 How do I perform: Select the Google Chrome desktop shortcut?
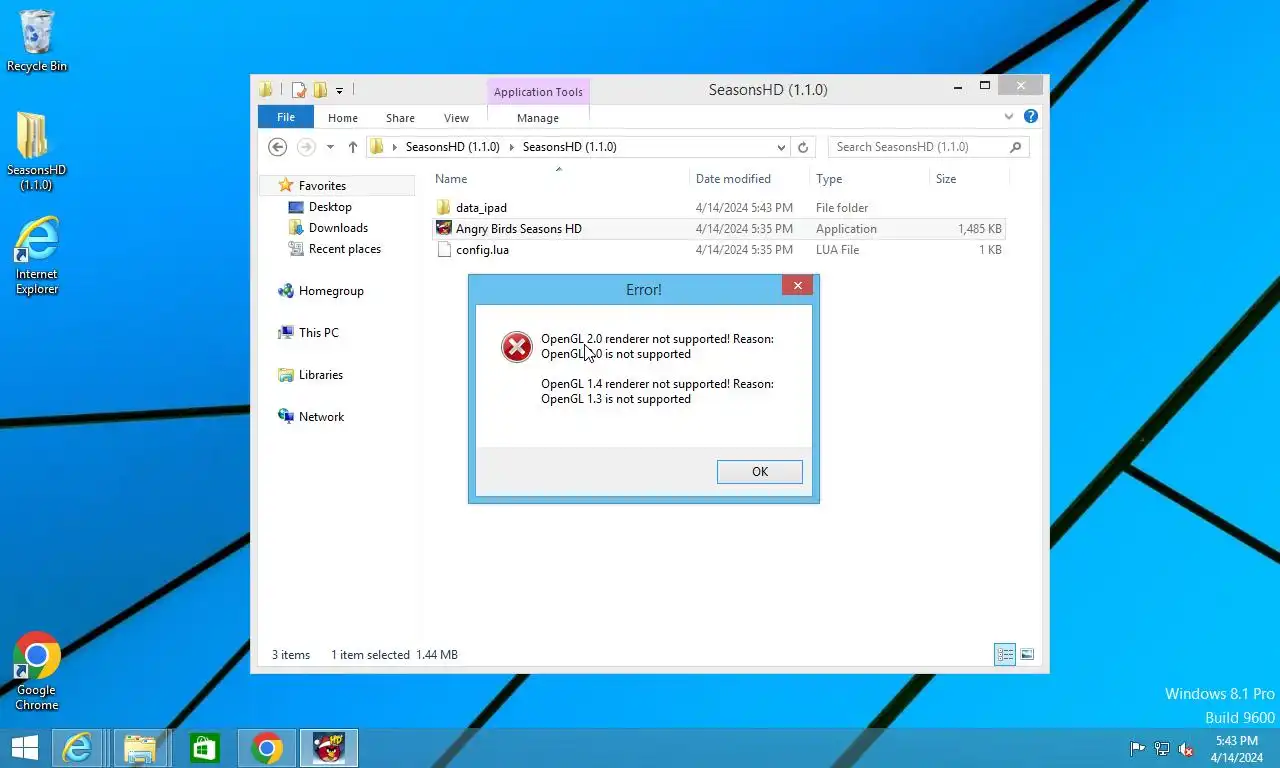coord(37,671)
